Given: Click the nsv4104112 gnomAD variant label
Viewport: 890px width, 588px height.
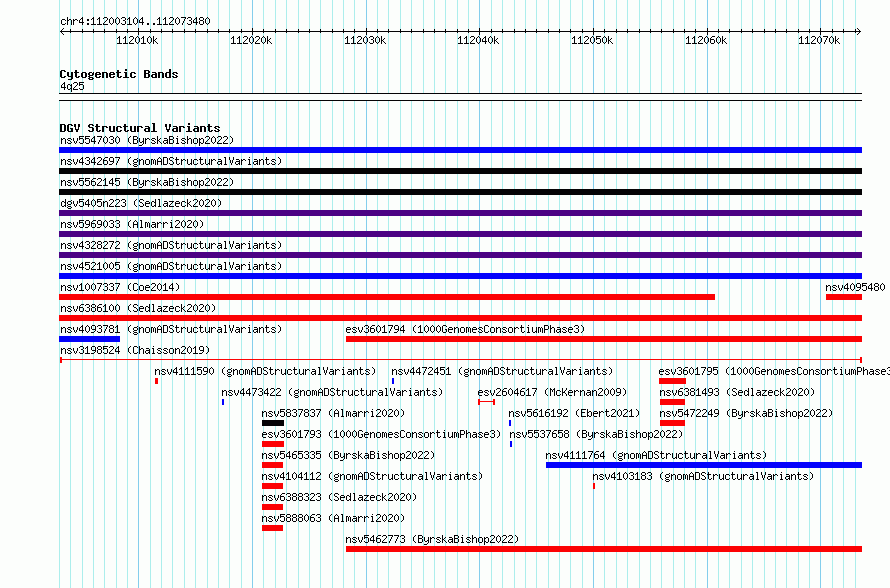Looking at the screenshot, I should coord(372,476).
